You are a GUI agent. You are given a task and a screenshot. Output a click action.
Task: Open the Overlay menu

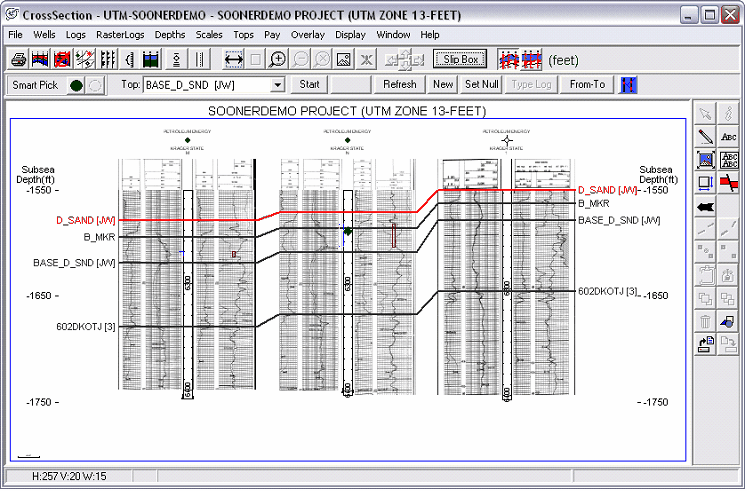307,34
